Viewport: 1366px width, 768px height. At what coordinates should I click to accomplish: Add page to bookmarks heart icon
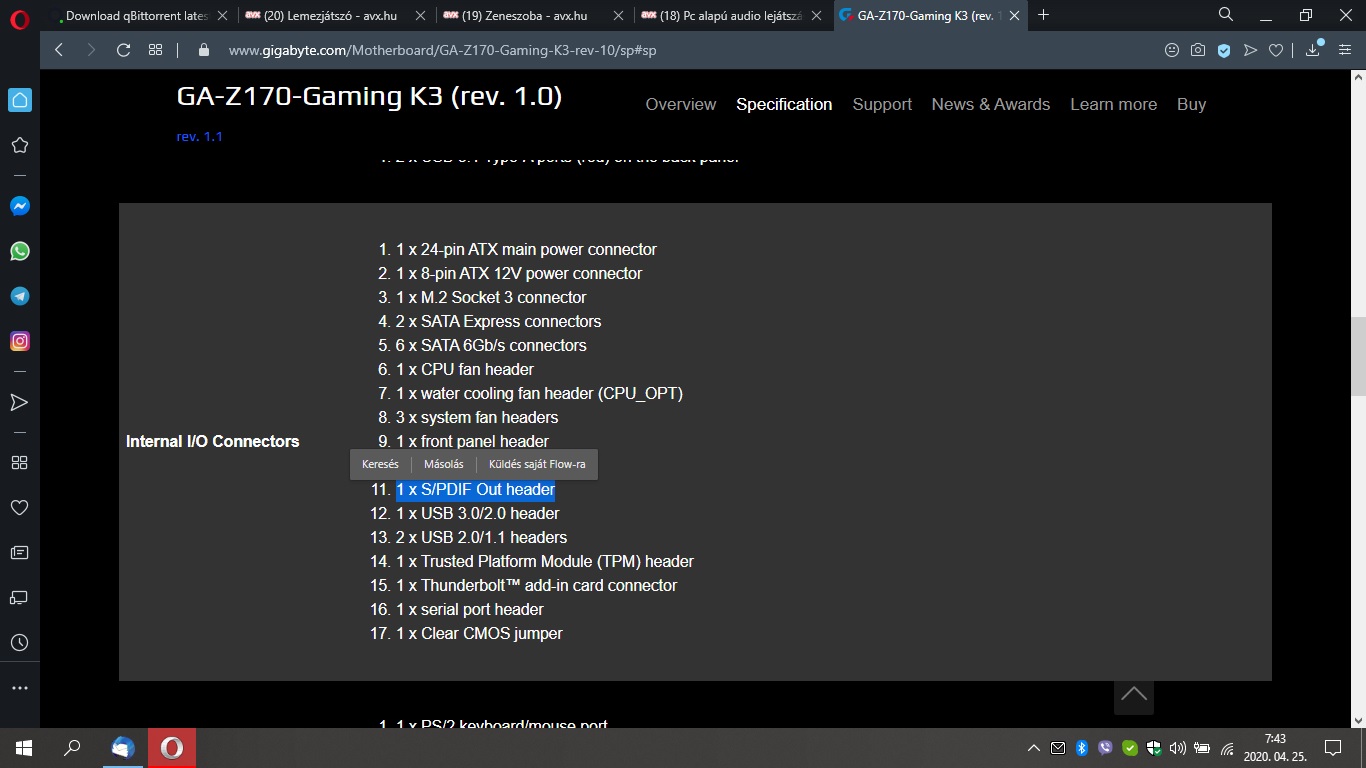click(x=1276, y=50)
